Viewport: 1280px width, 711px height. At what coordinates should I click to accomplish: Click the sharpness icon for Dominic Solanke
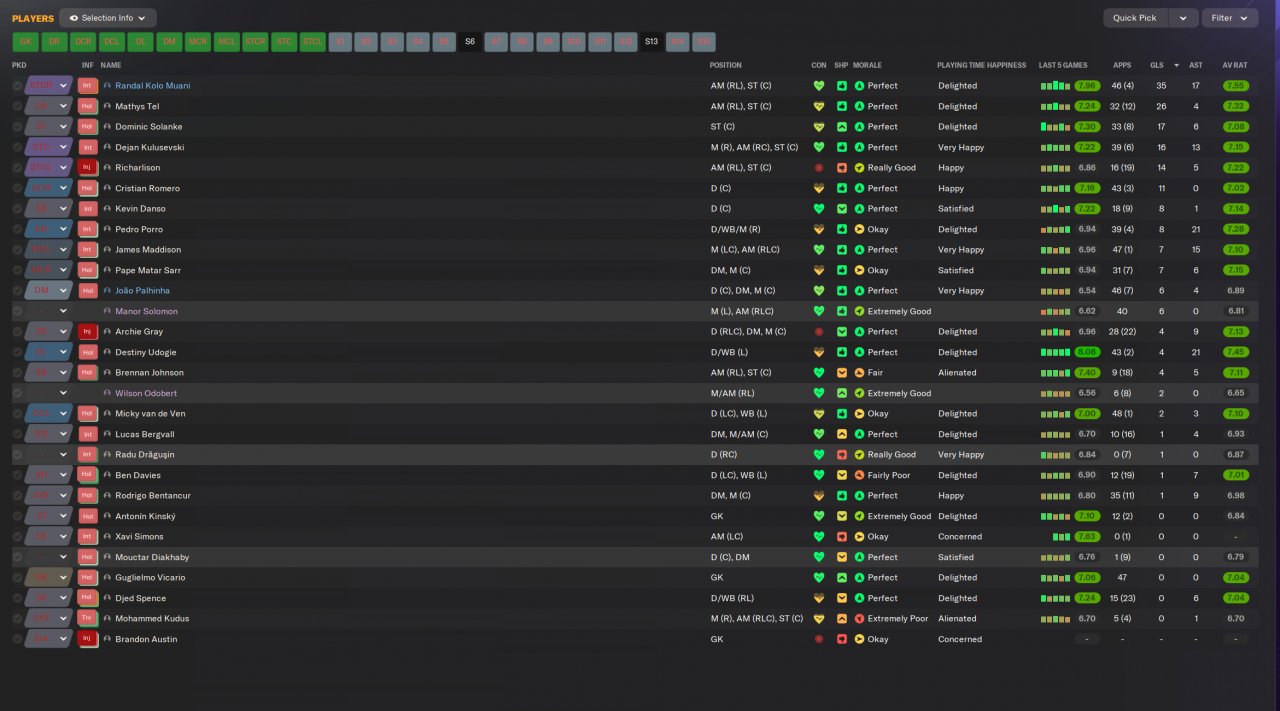click(842, 127)
